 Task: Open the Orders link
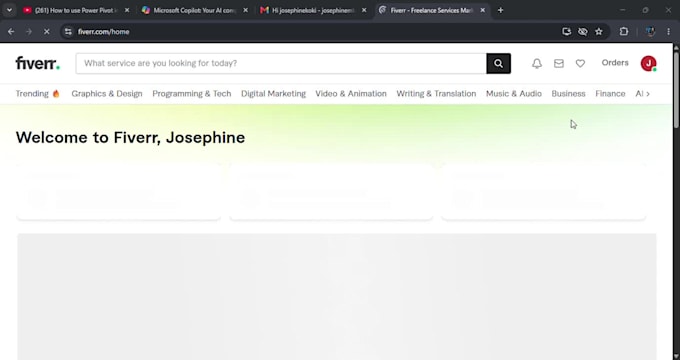pos(615,63)
